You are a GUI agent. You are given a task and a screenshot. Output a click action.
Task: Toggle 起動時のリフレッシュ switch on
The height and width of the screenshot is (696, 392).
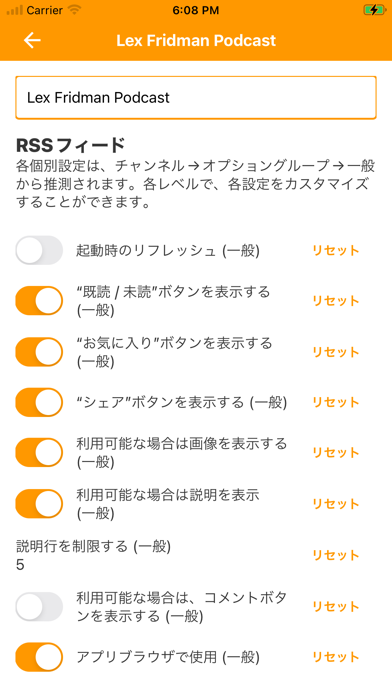pos(40,250)
